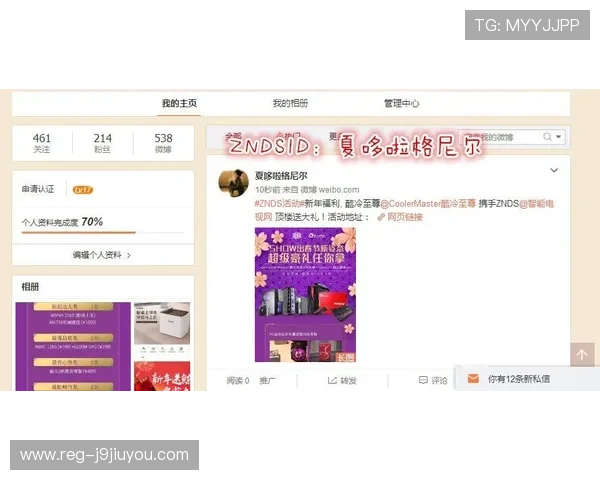The height and width of the screenshot is (480, 600).
Task: View the 538 微博 posts count
Action: coord(163,143)
